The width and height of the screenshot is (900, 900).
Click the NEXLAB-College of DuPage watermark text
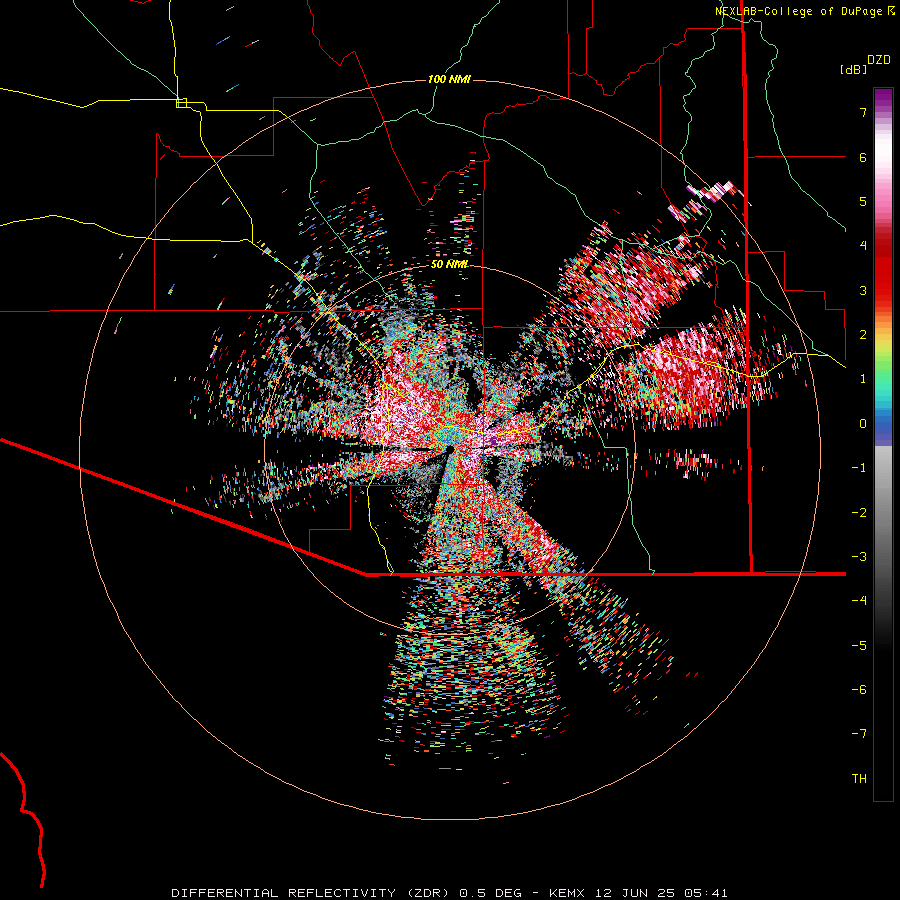[805, 11]
